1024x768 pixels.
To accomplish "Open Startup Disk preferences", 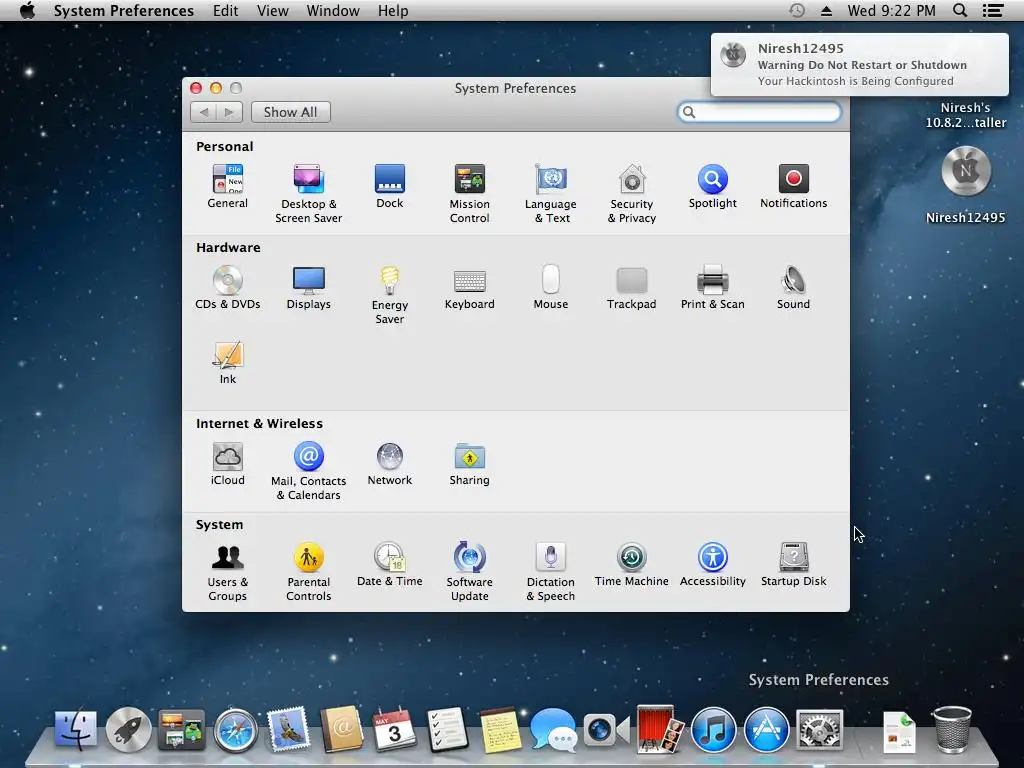I will [x=793, y=566].
